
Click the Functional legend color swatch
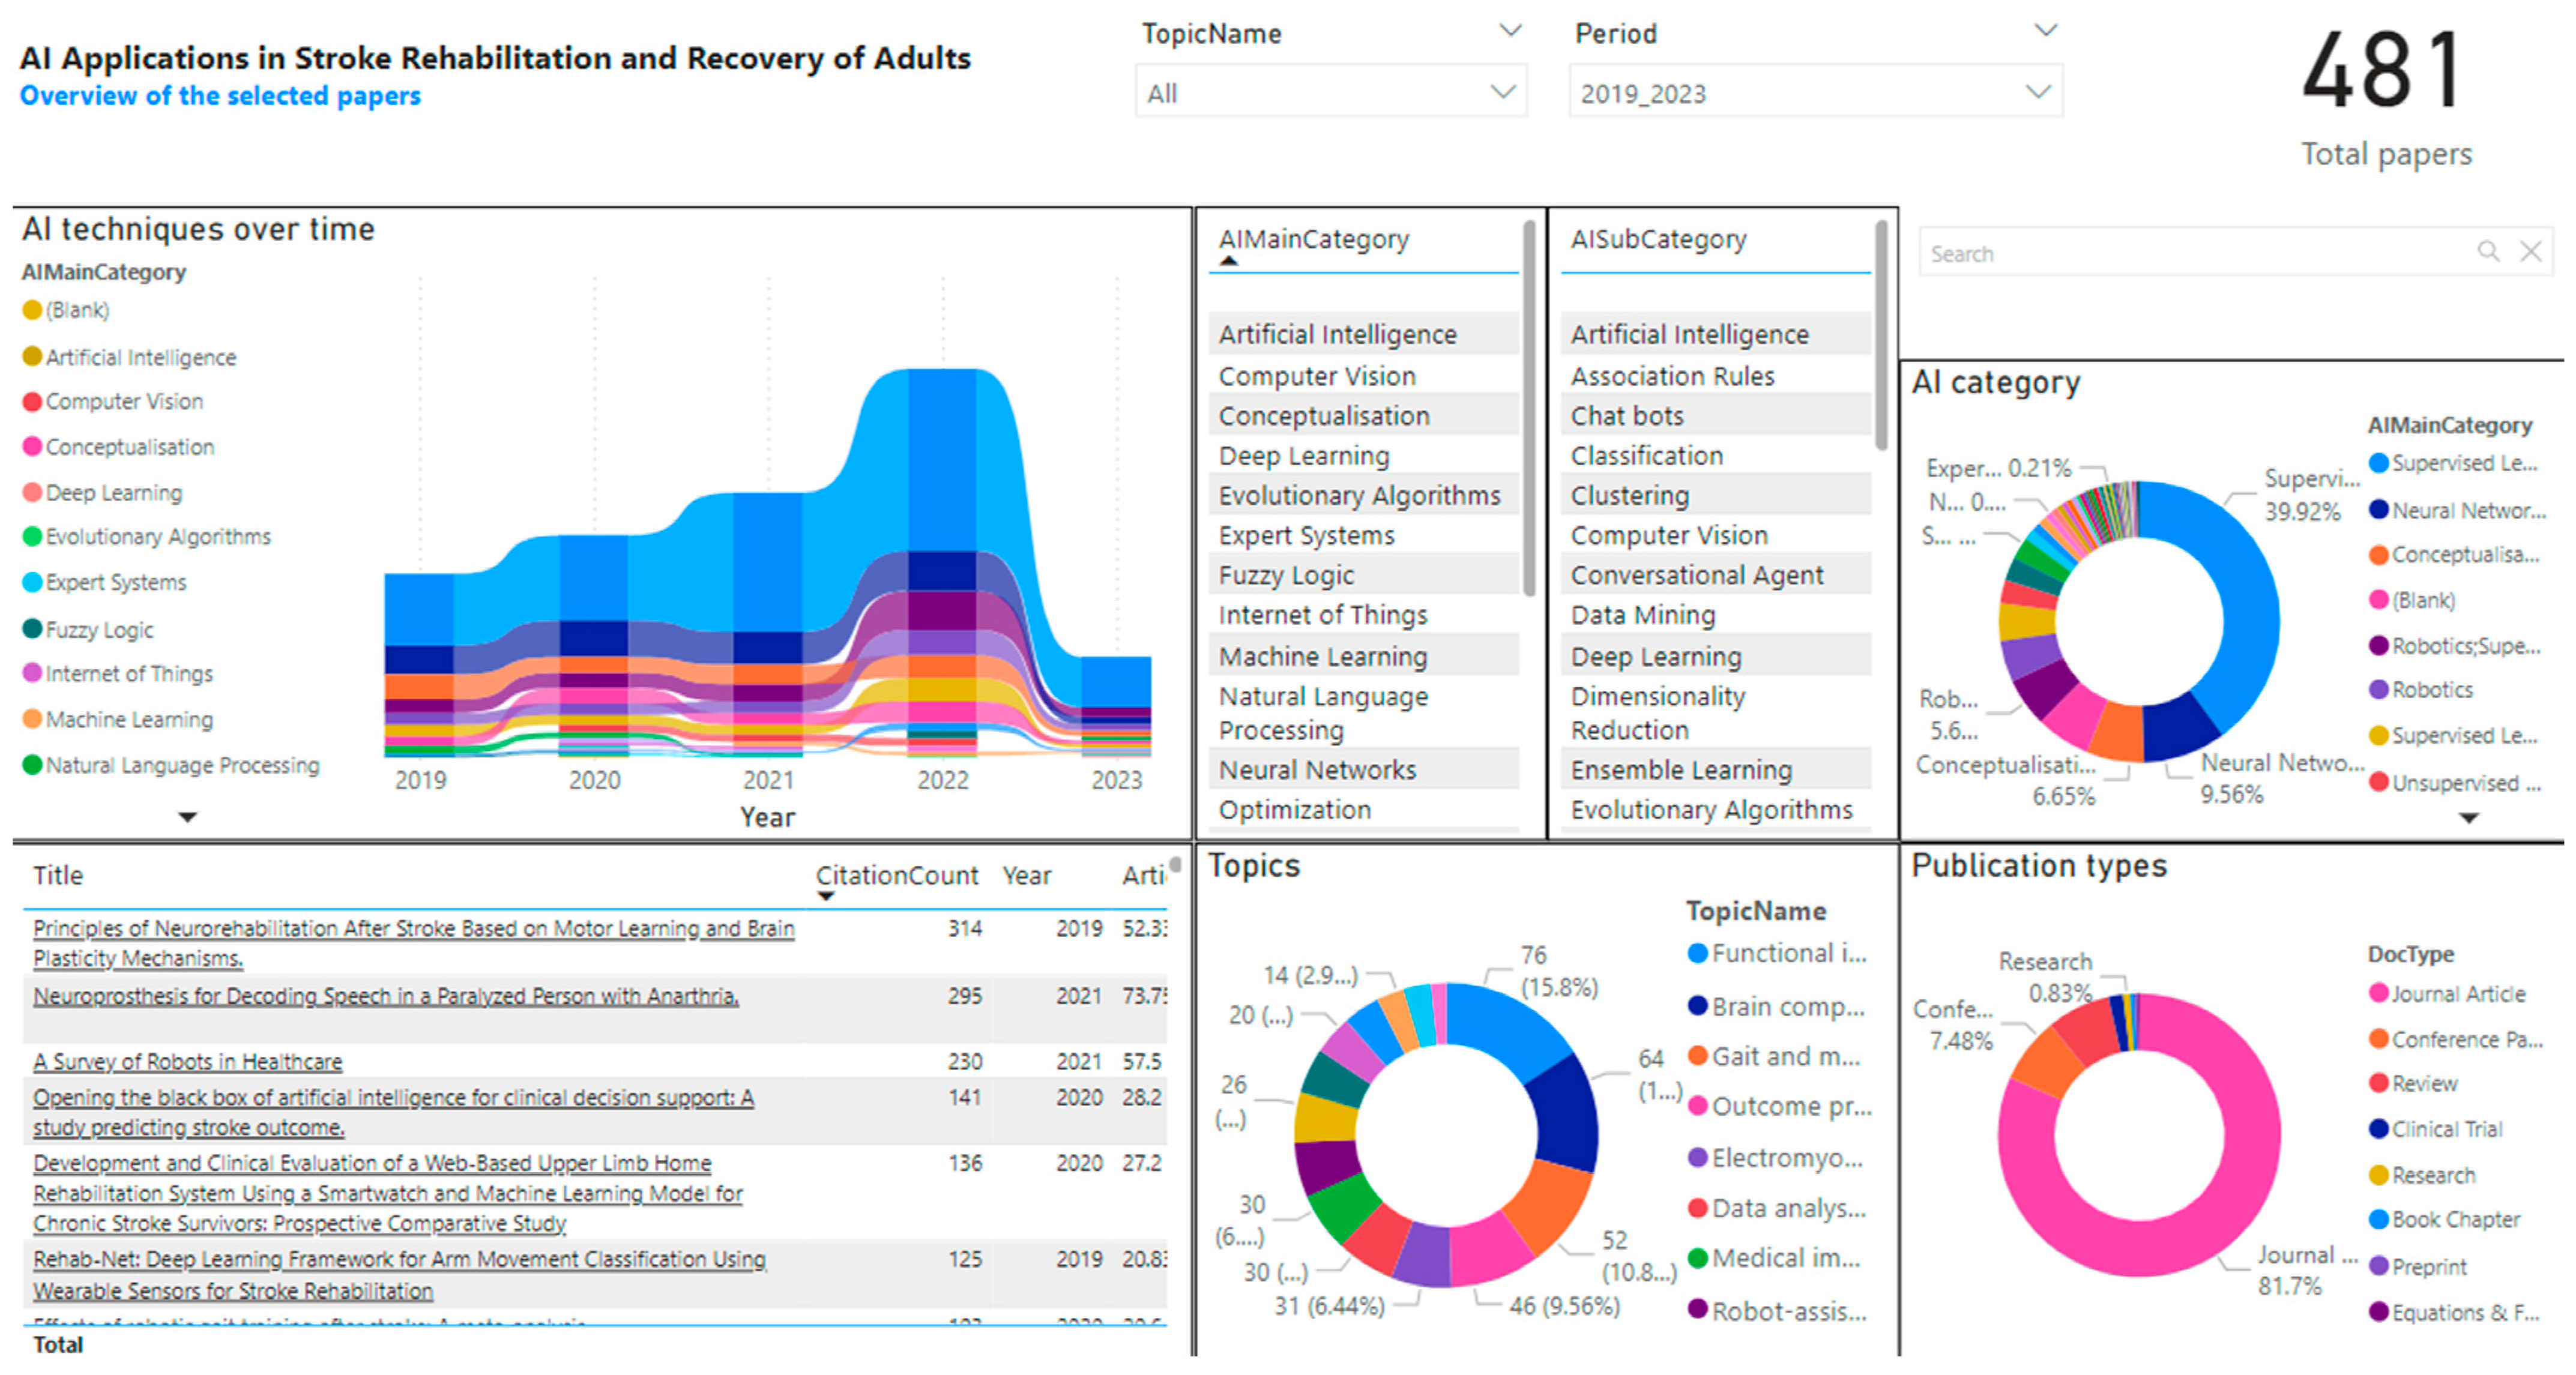(x=1697, y=953)
